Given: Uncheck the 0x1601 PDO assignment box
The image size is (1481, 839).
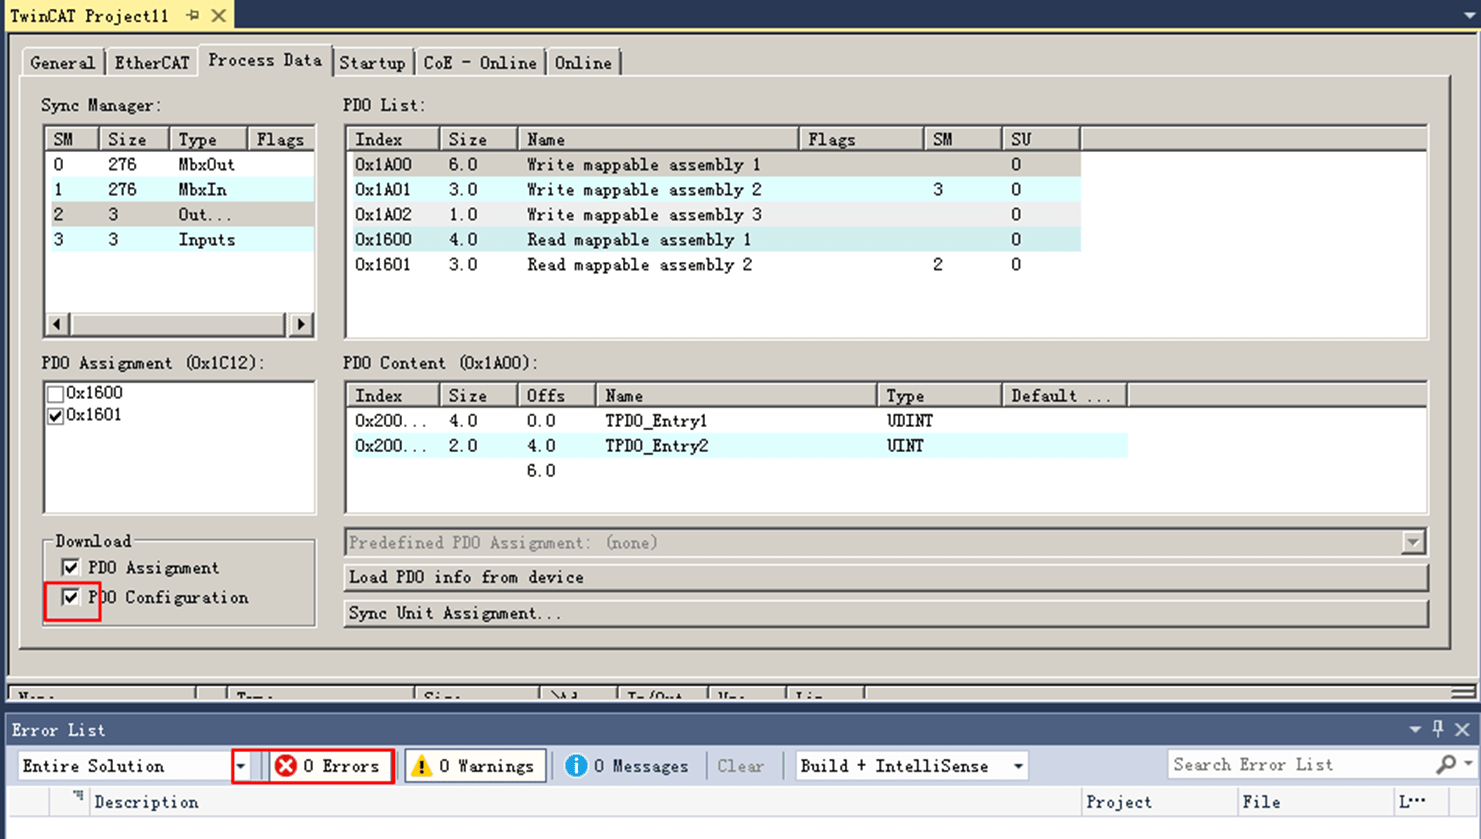Looking at the screenshot, I should 56,416.
